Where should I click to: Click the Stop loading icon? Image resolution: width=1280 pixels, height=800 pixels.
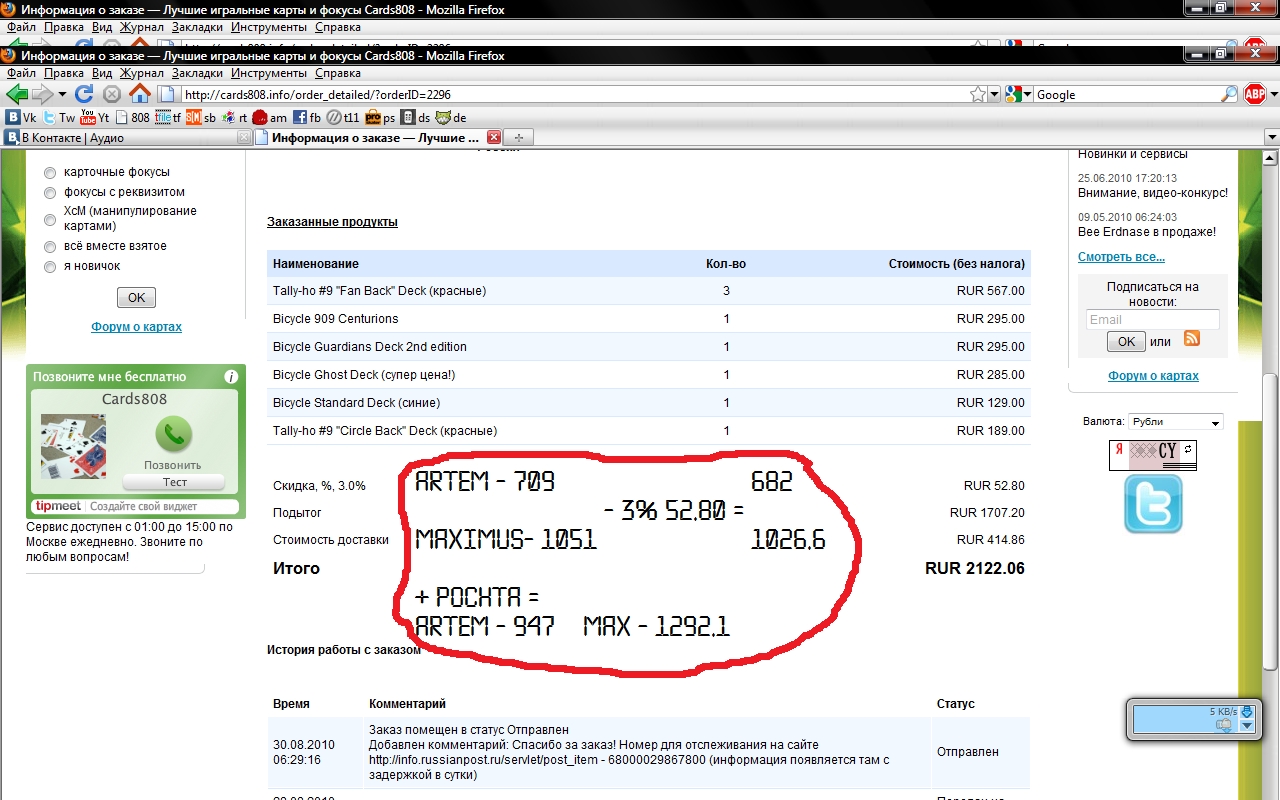point(112,94)
